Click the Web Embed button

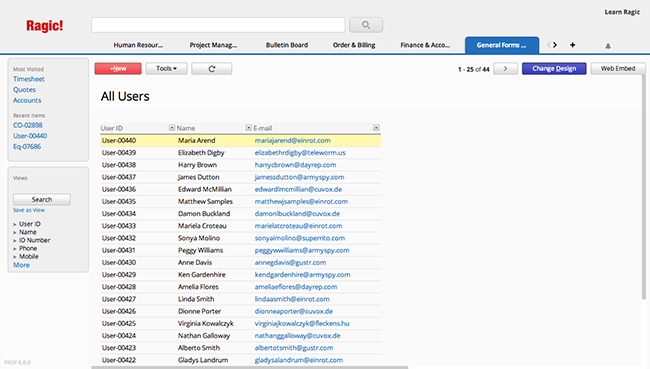pyautogui.click(x=618, y=69)
